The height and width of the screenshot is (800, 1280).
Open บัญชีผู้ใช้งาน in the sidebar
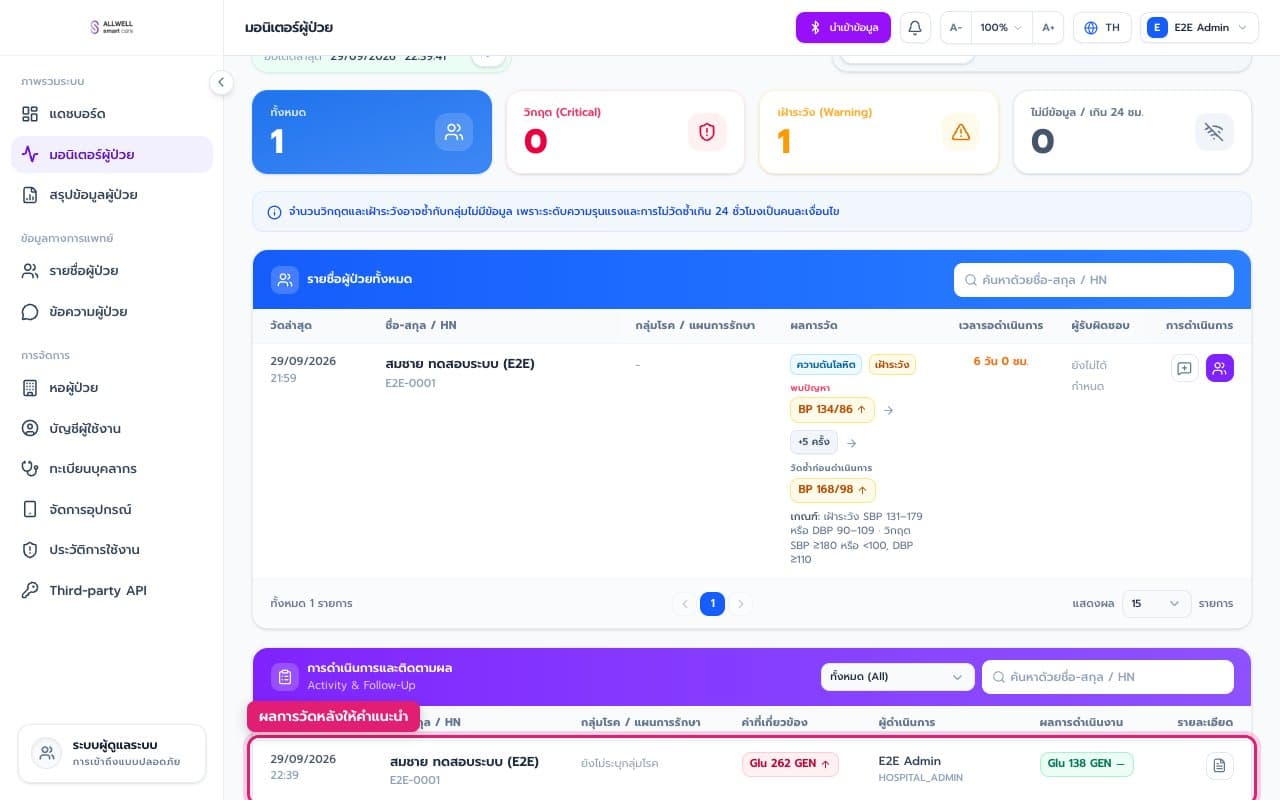[112, 428]
